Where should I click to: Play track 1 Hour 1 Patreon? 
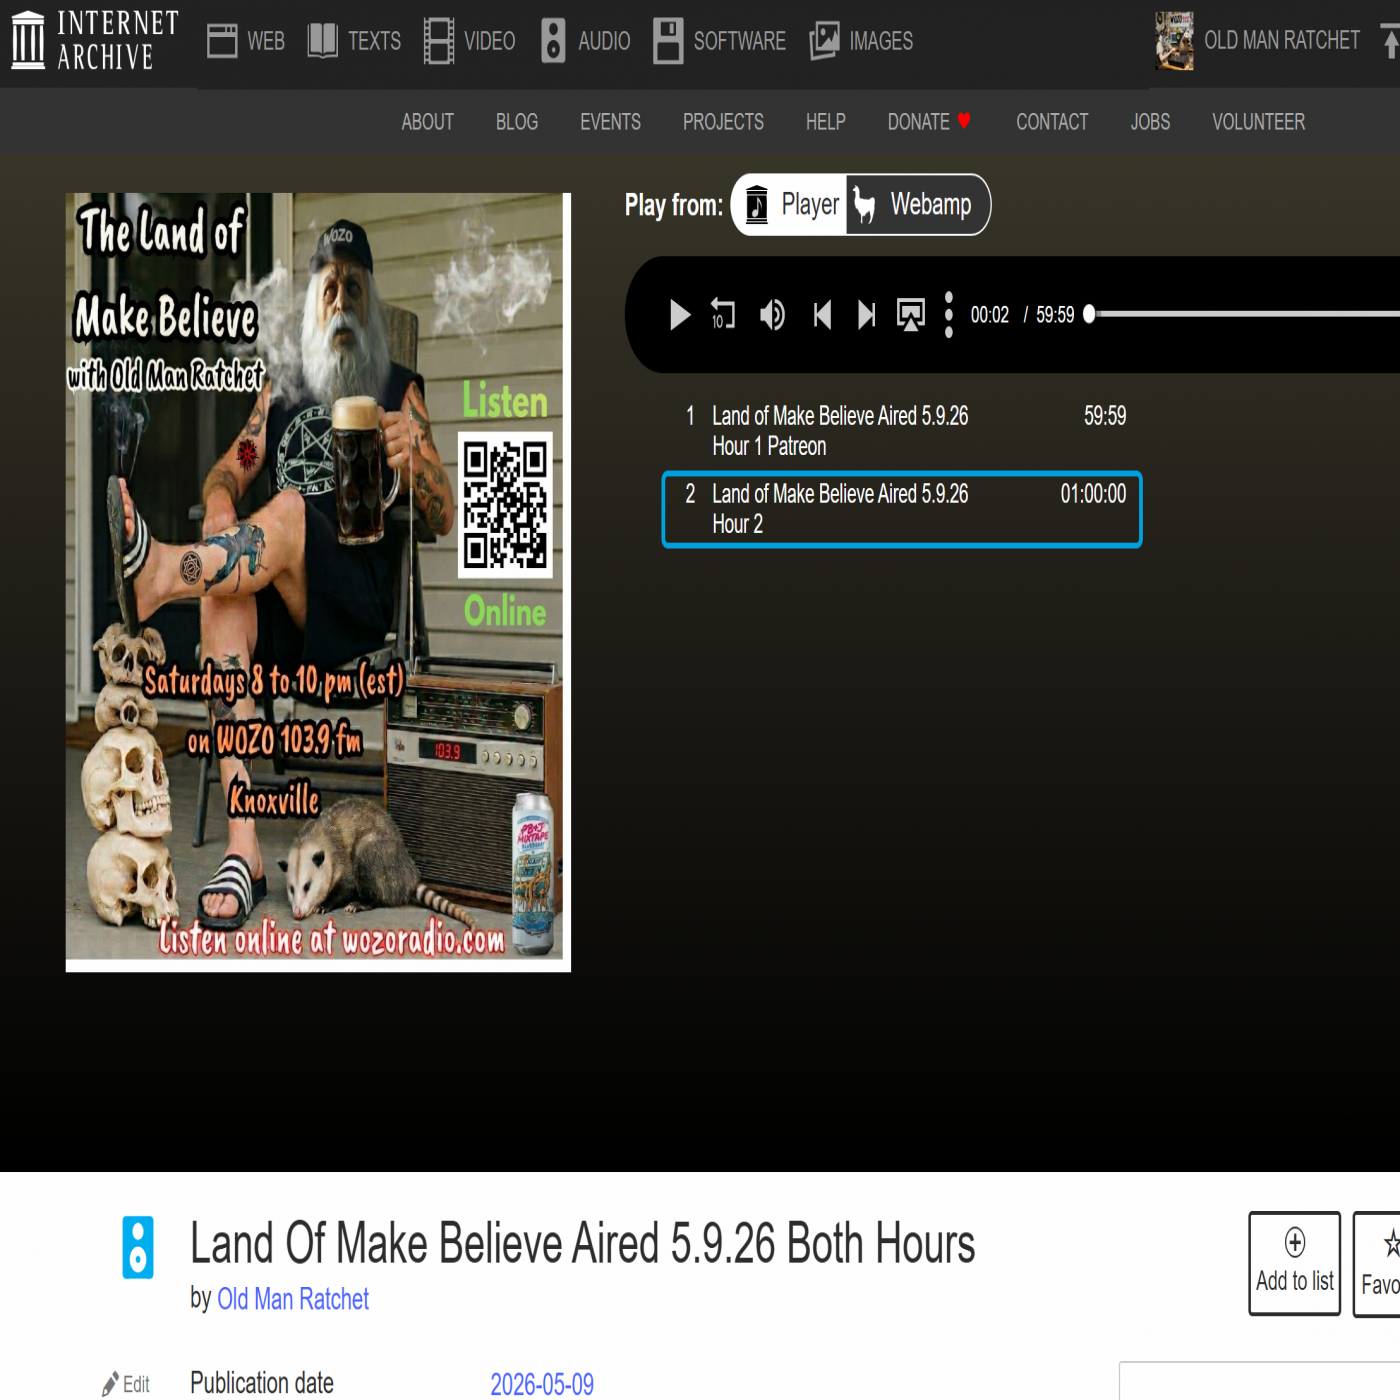tap(902, 431)
